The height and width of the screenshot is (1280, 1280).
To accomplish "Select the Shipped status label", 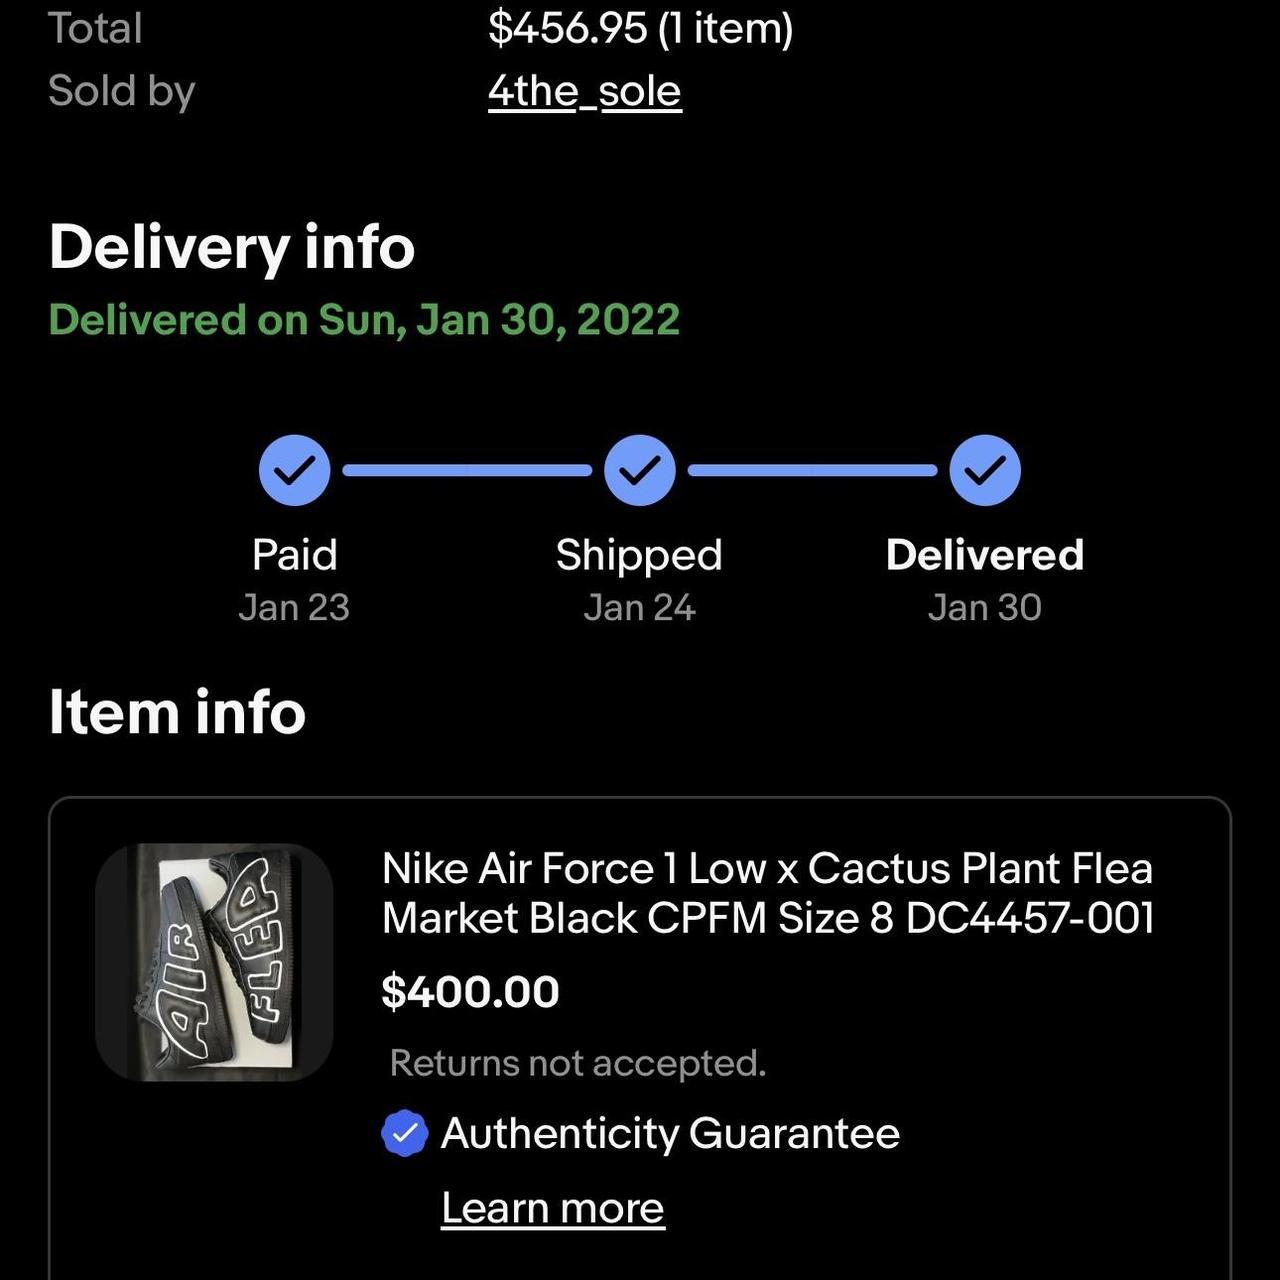I will pos(639,555).
